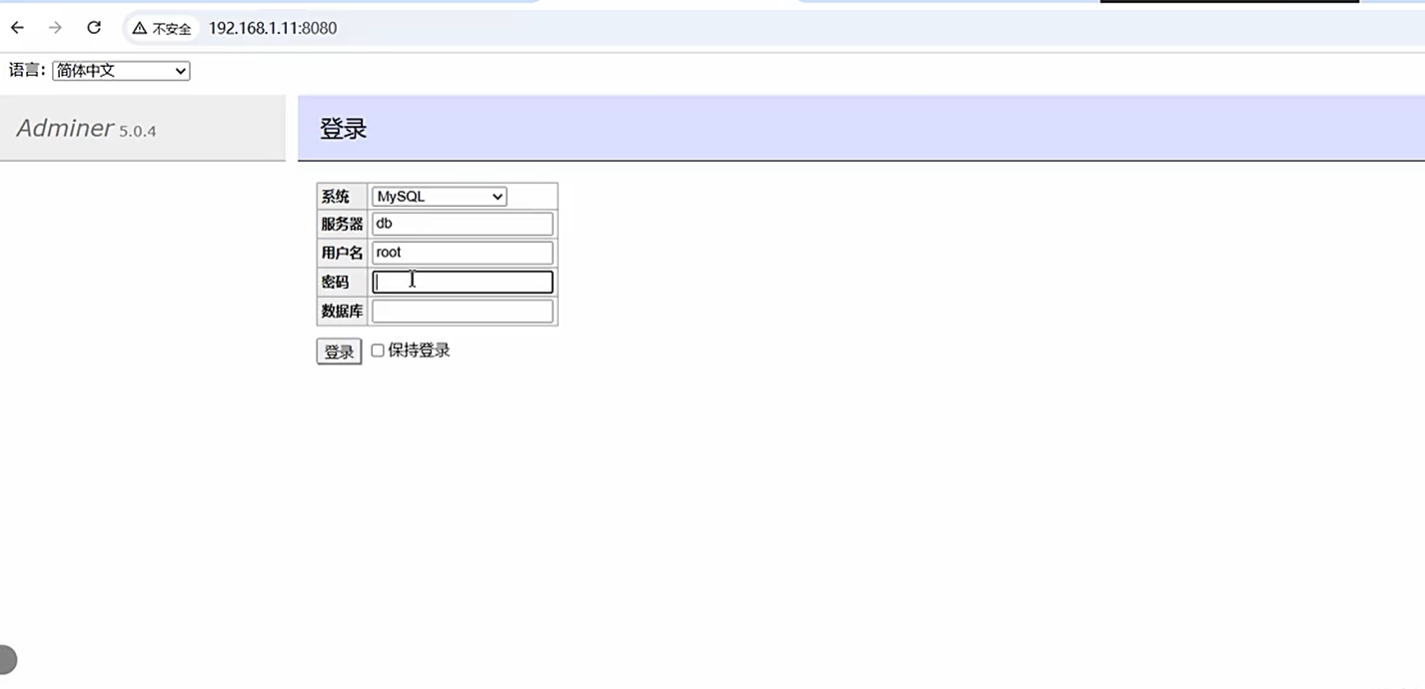This screenshot has height=689, width=1425.
Task: Click the 系统 row label
Action: coord(335,197)
